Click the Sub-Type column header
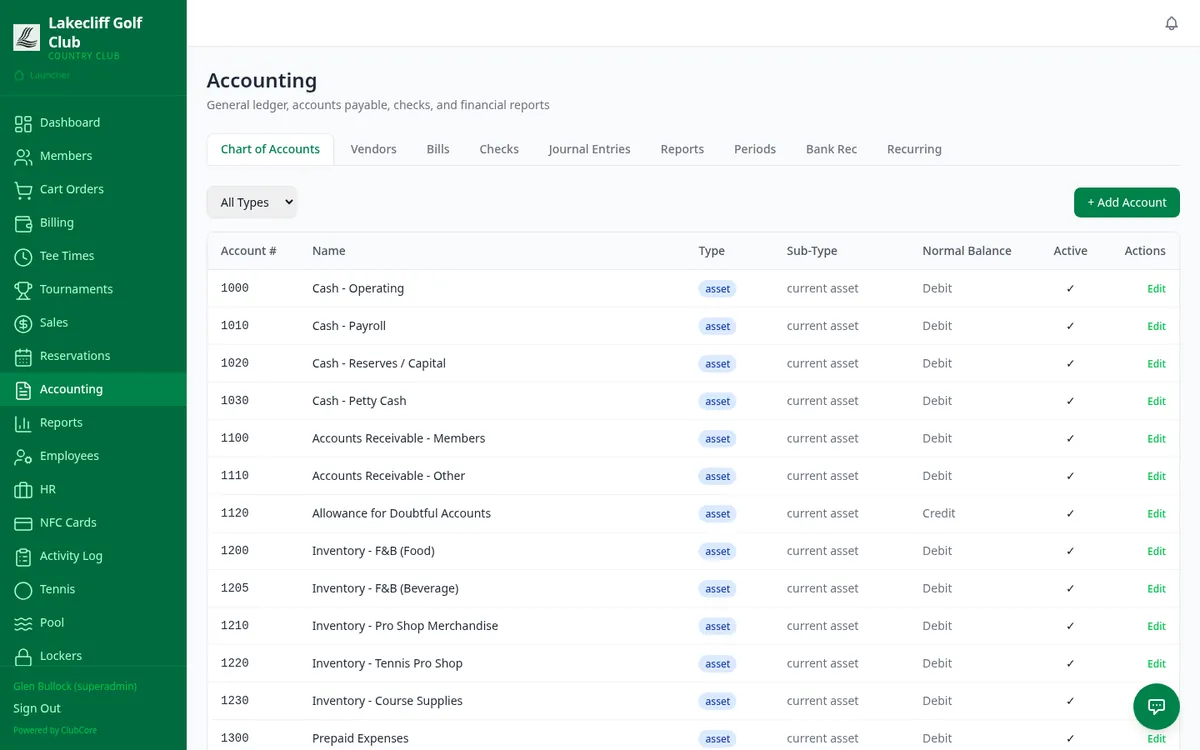Image resolution: width=1200 pixels, height=750 pixels. tap(812, 251)
